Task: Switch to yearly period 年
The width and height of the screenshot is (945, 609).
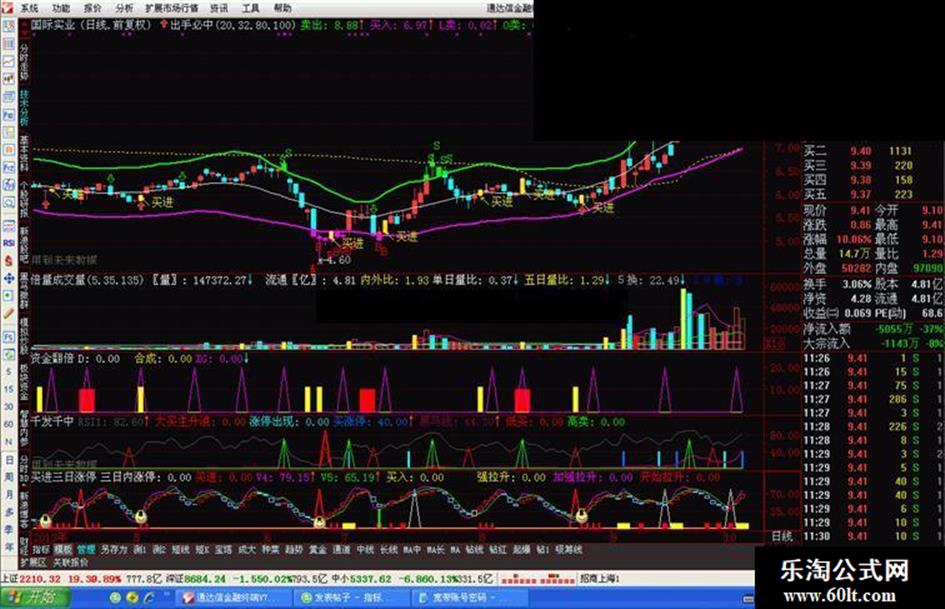Action: (8, 547)
